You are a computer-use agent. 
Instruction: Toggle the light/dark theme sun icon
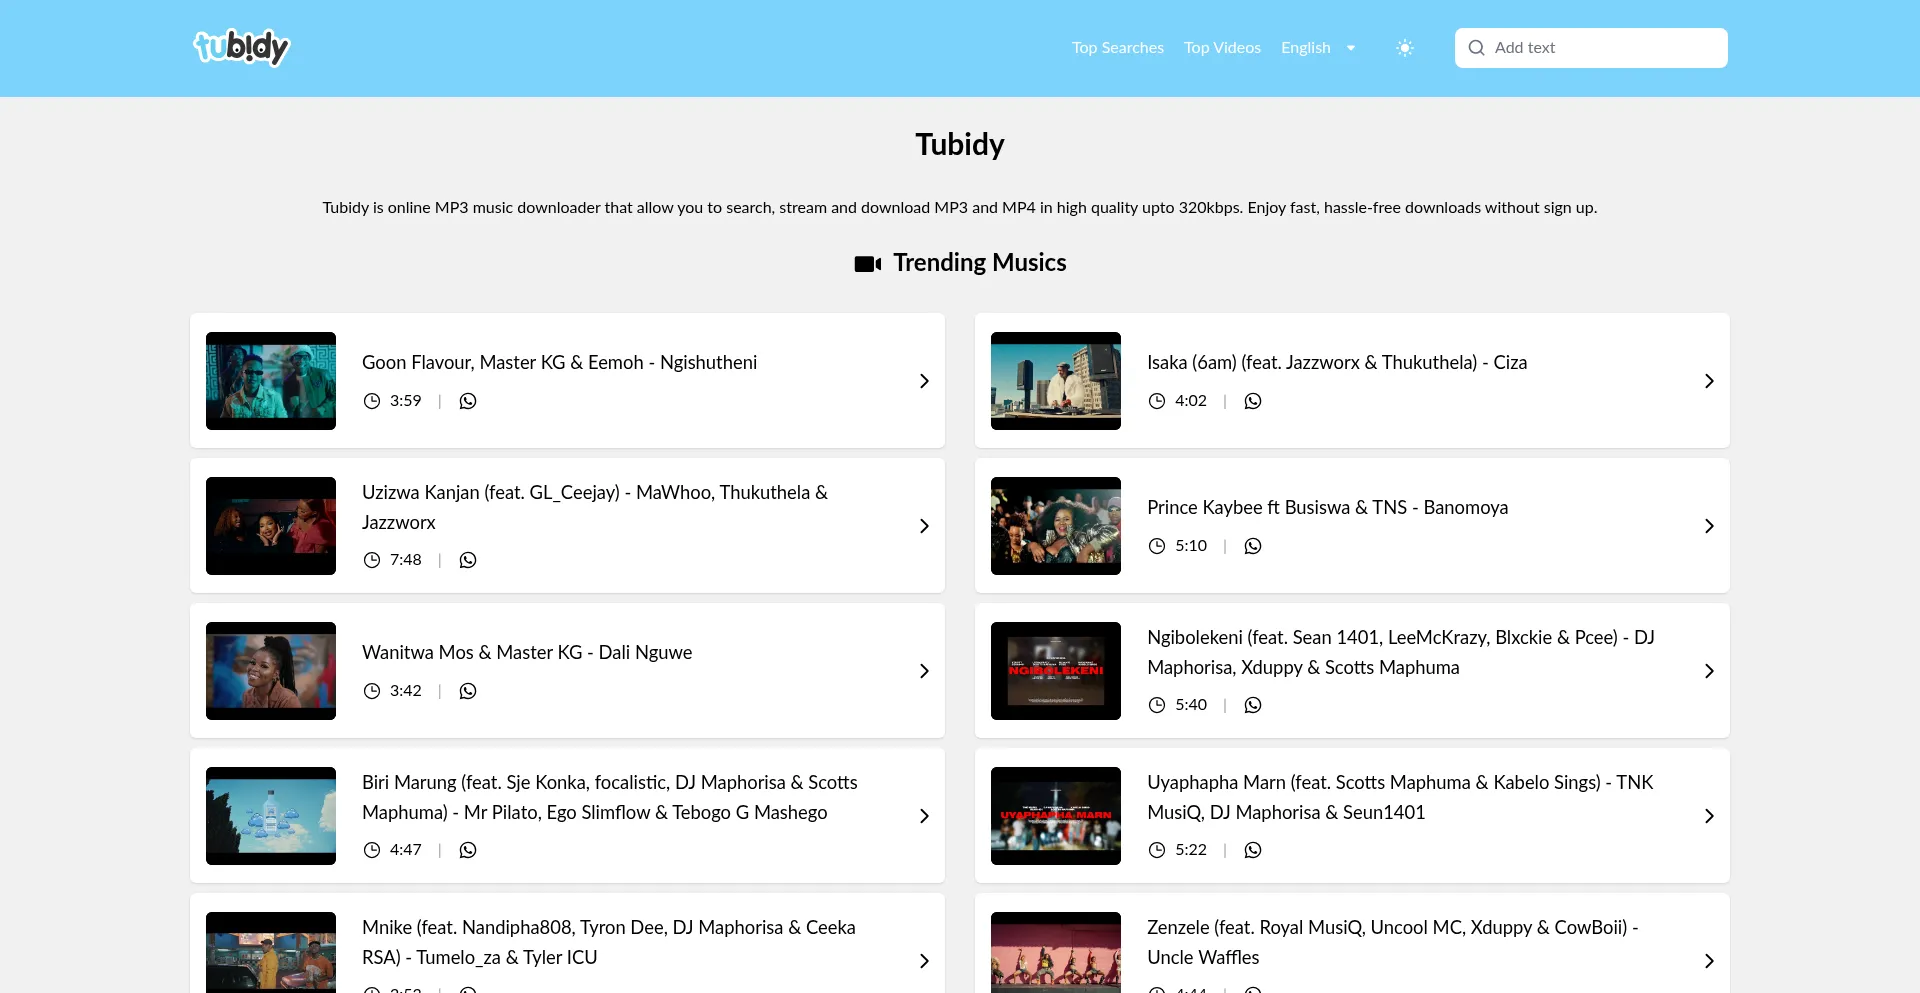click(1405, 48)
